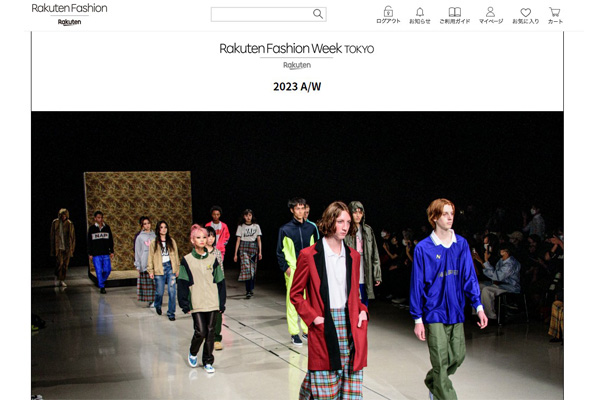The height and width of the screenshot is (400, 600).
Task: Click the ご利用ガイド text label
Action: tap(455, 21)
